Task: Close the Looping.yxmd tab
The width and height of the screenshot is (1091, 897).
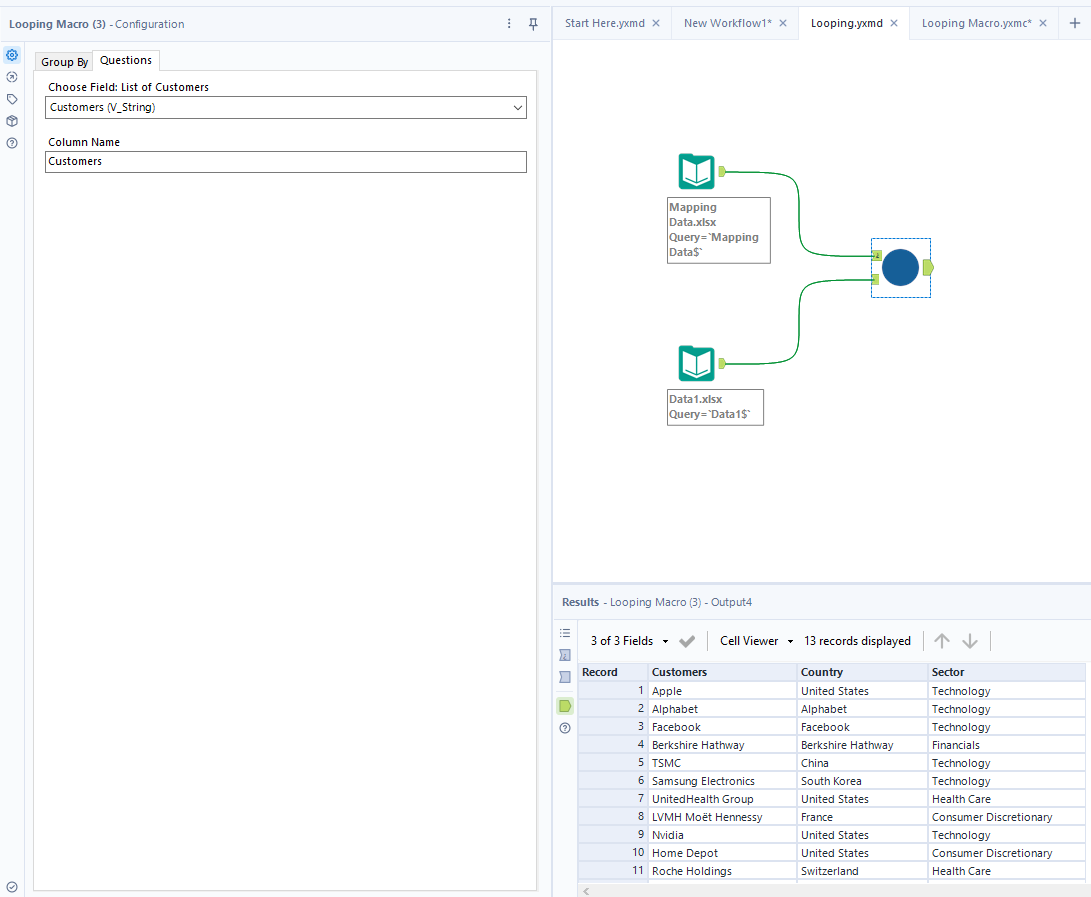Action: click(x=894, y=23)
